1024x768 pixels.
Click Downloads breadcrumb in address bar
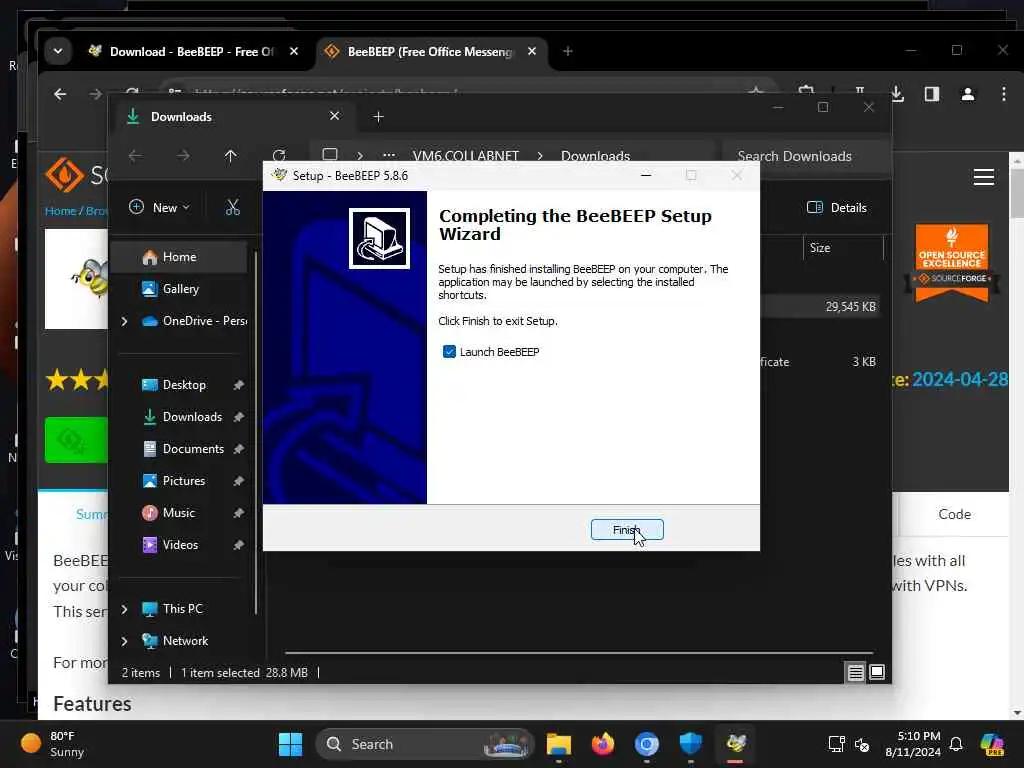595,156
